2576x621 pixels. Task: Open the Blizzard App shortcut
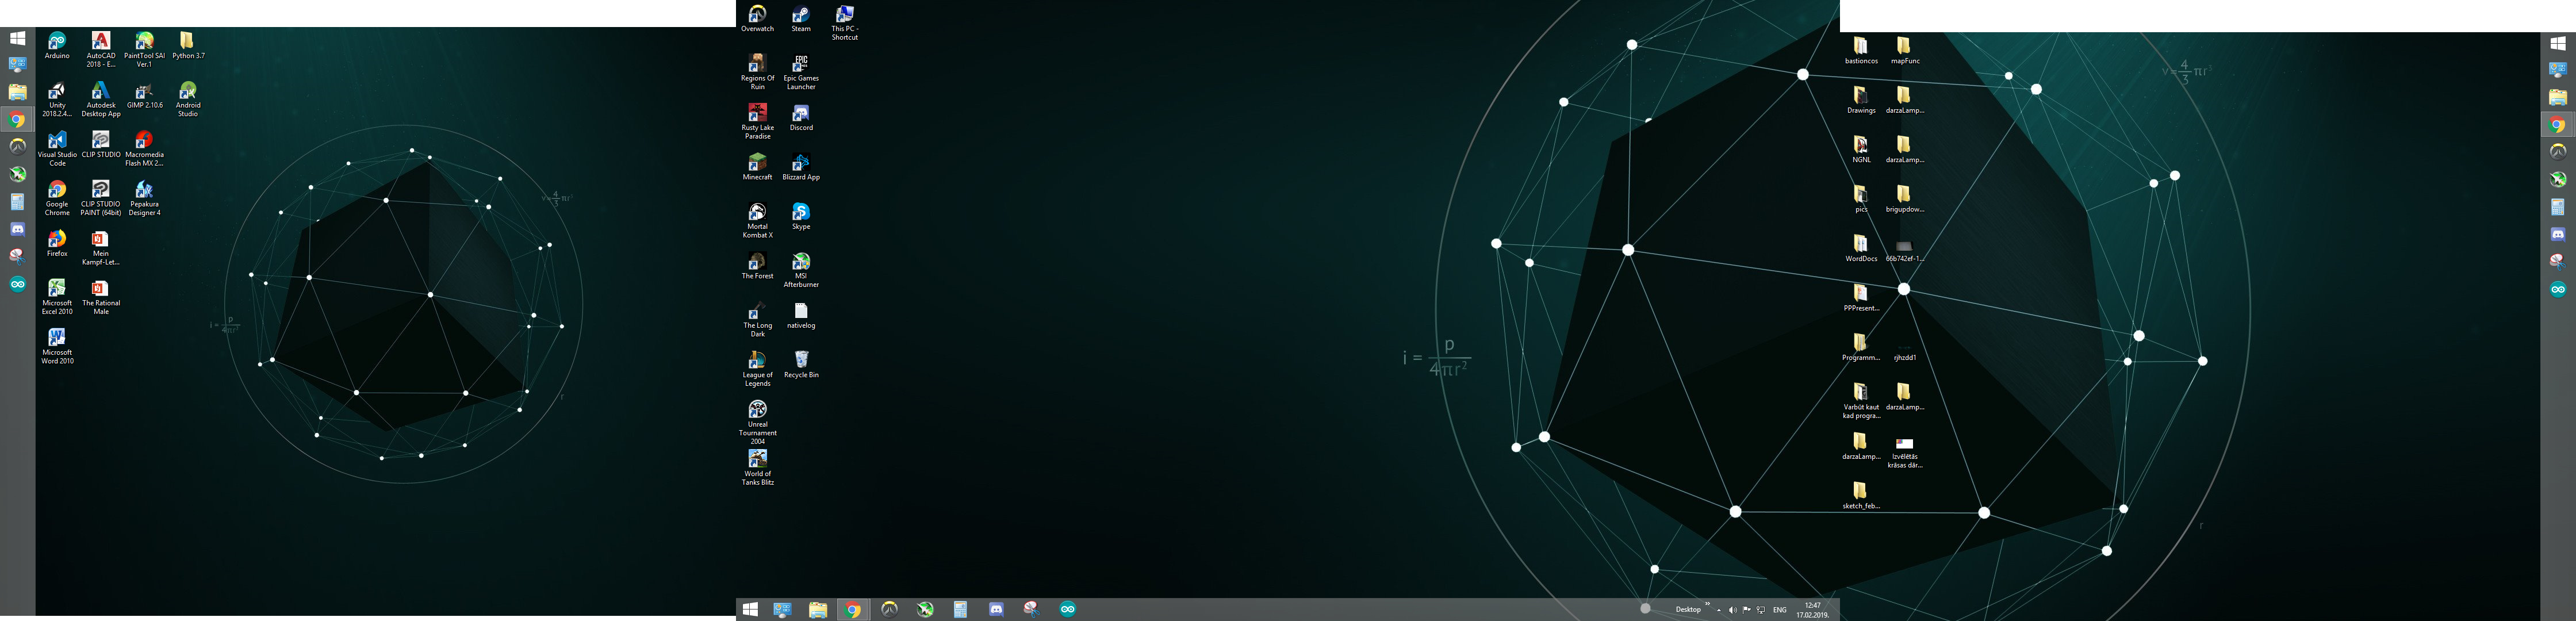click(x=801, y=167)
